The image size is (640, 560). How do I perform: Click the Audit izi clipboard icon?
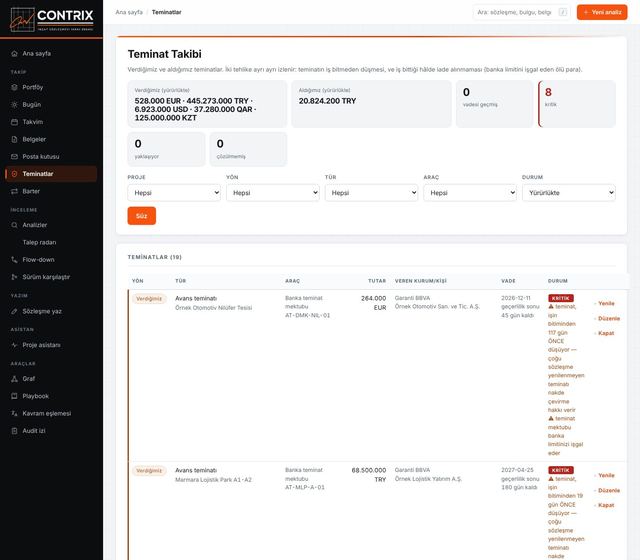14,431
